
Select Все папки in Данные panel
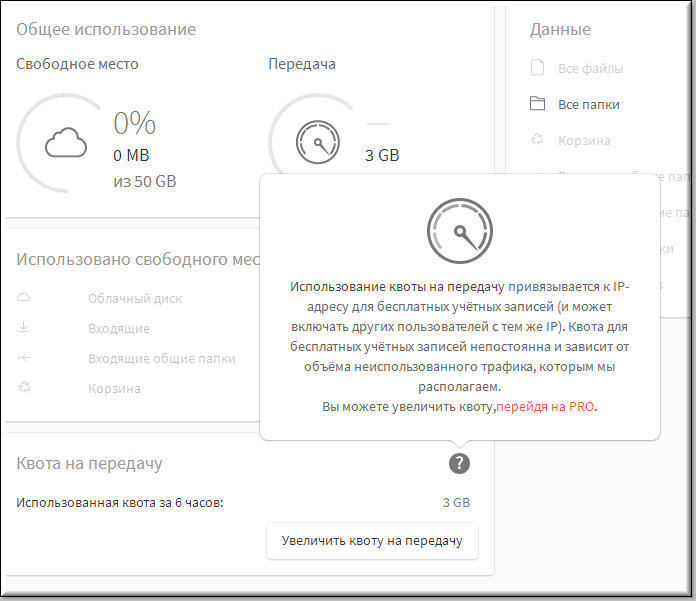[x=589, y=104]
